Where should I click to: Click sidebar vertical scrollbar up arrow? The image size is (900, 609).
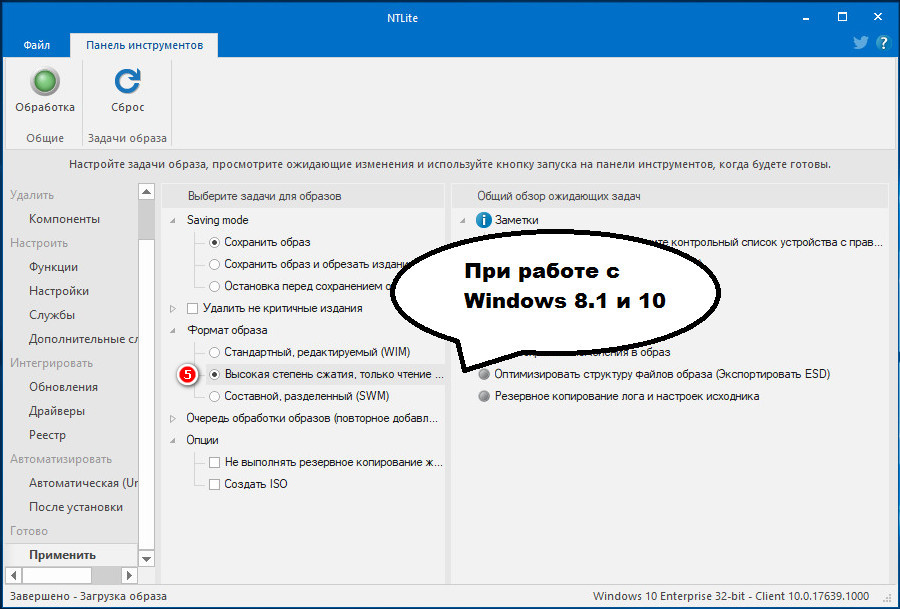[147, 192]
